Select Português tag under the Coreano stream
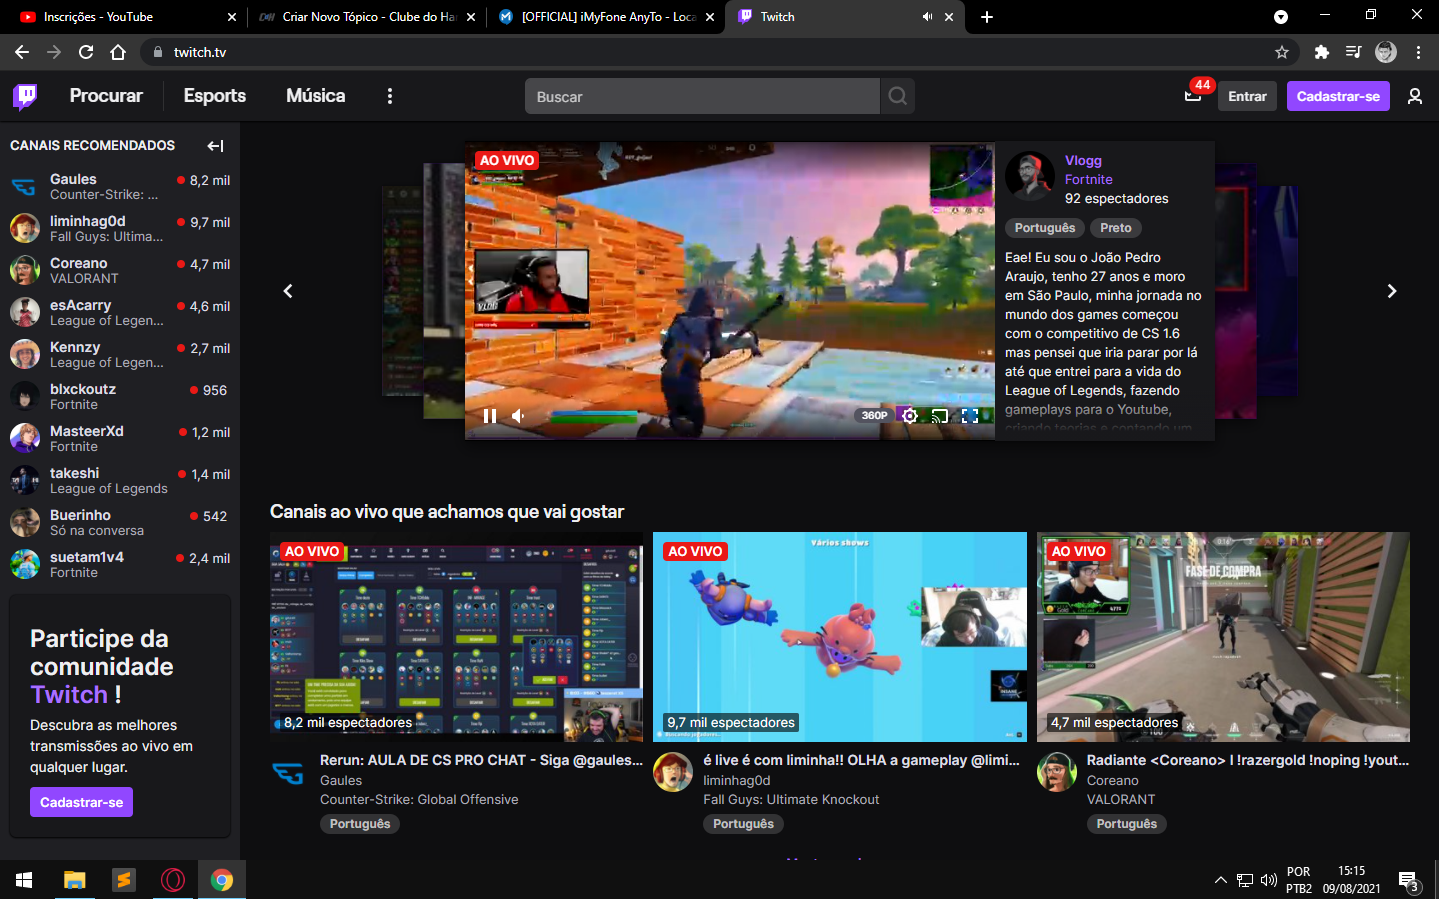Image resolution: width=1439 pixels, height=899 pixels. click(1126, 824)
